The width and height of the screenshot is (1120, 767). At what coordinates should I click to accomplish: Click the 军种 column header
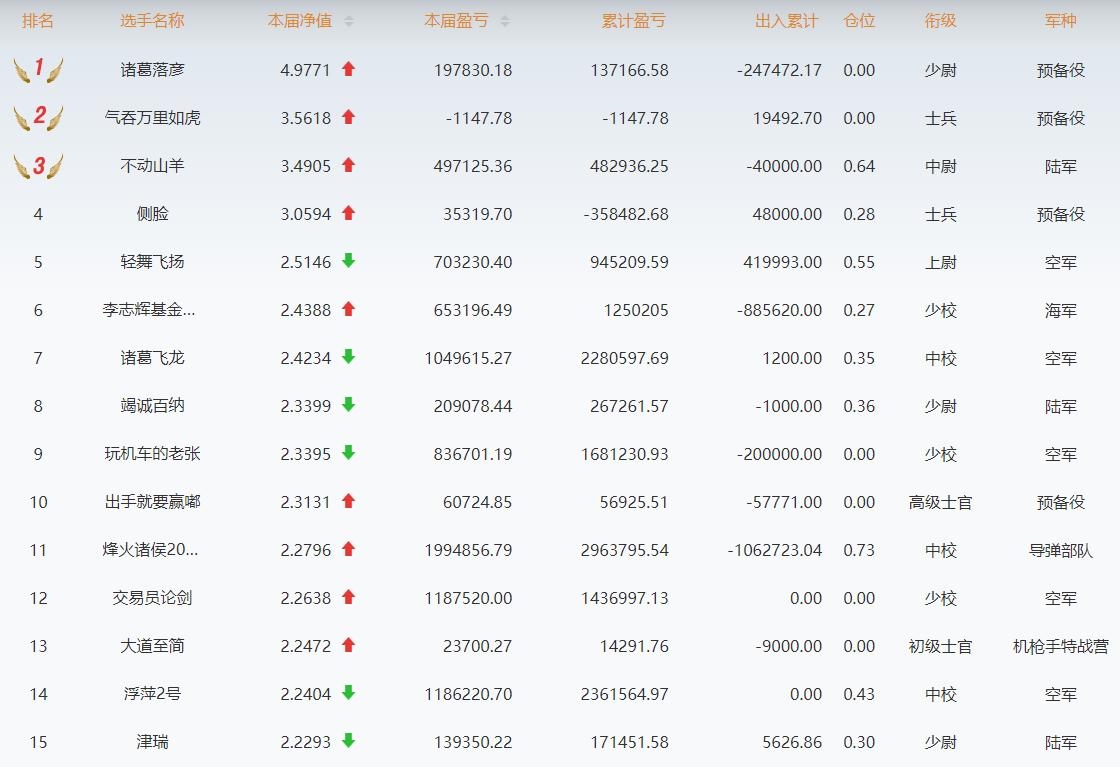1060,21
